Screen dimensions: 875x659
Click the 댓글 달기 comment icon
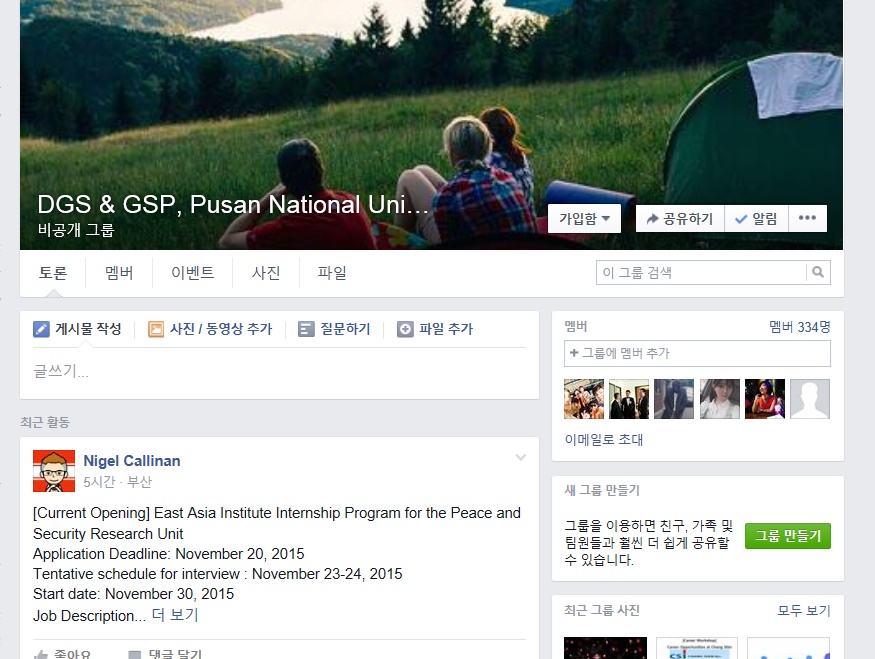(134, 655)
